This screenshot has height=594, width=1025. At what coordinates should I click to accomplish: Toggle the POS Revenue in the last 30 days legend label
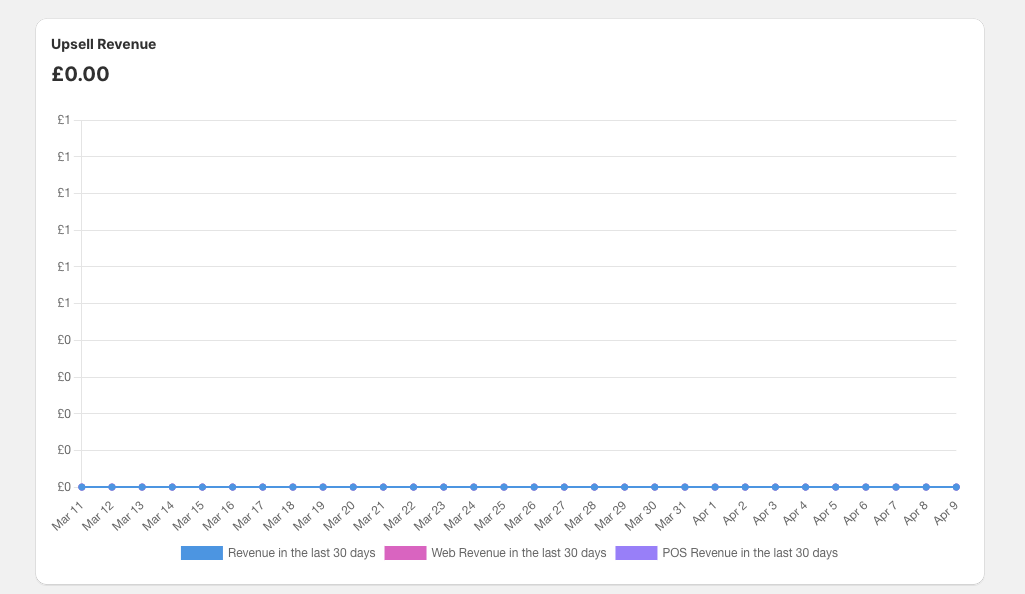(749, 553)
